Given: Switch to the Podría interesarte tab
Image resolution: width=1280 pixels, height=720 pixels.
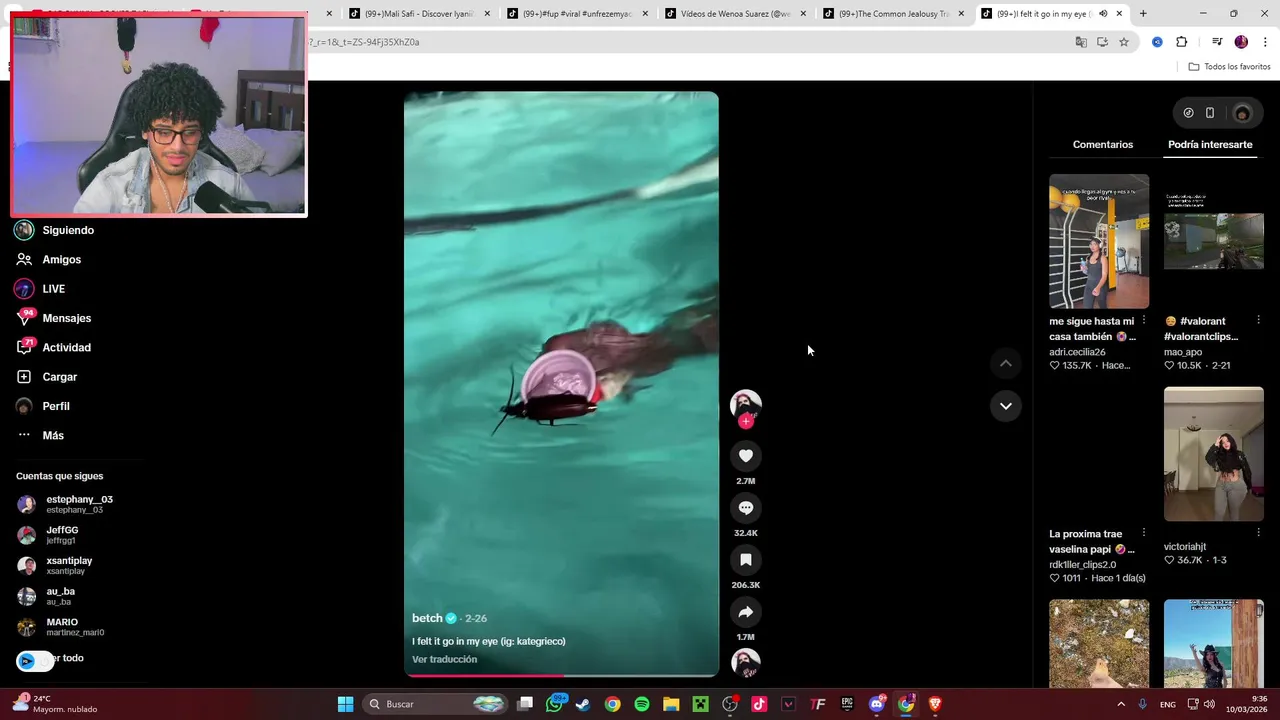Looking at the screenshot, I should (x=1210, y=145).
